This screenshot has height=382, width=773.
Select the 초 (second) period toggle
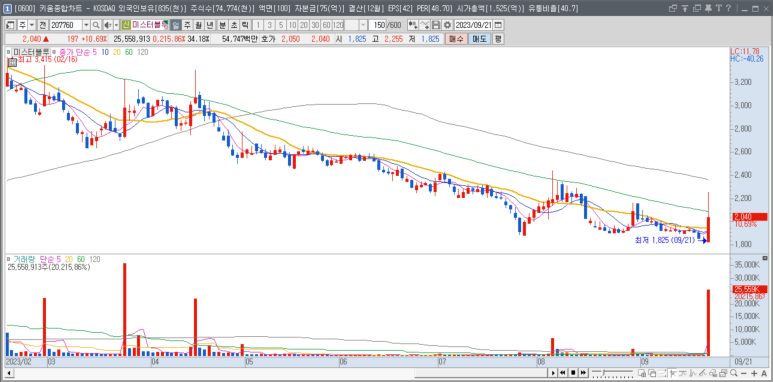(x=234, y=25)
